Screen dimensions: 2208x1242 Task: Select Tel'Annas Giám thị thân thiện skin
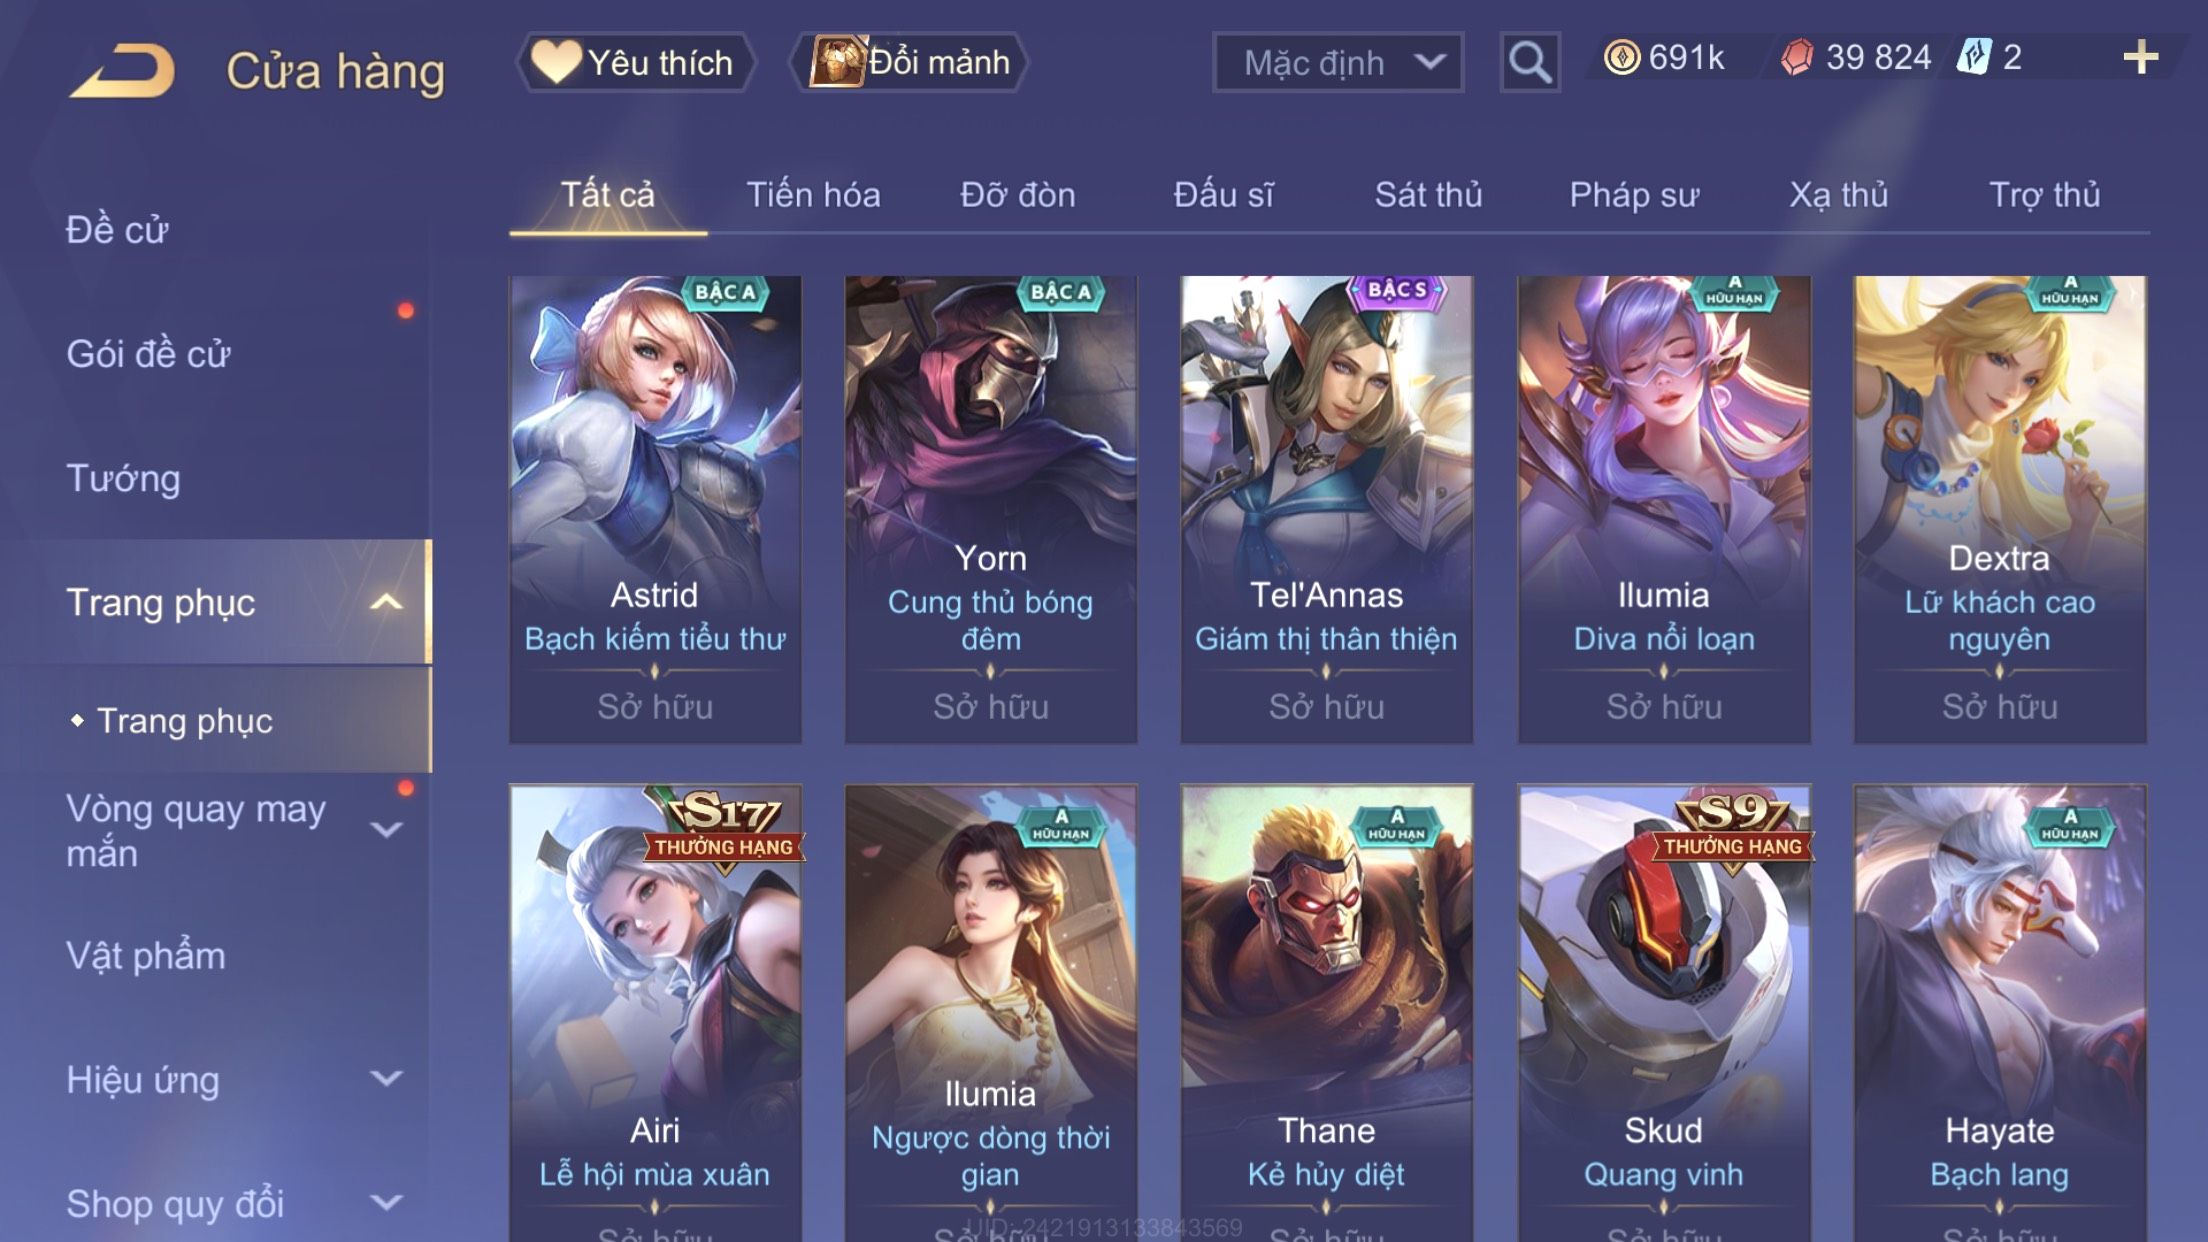coord(1326,509)
